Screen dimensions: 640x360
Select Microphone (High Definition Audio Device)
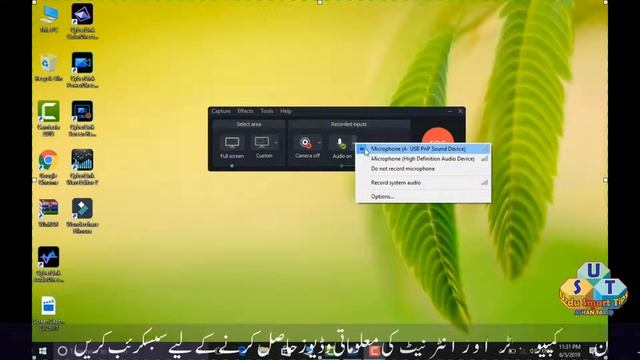click(x=423, y=159)
